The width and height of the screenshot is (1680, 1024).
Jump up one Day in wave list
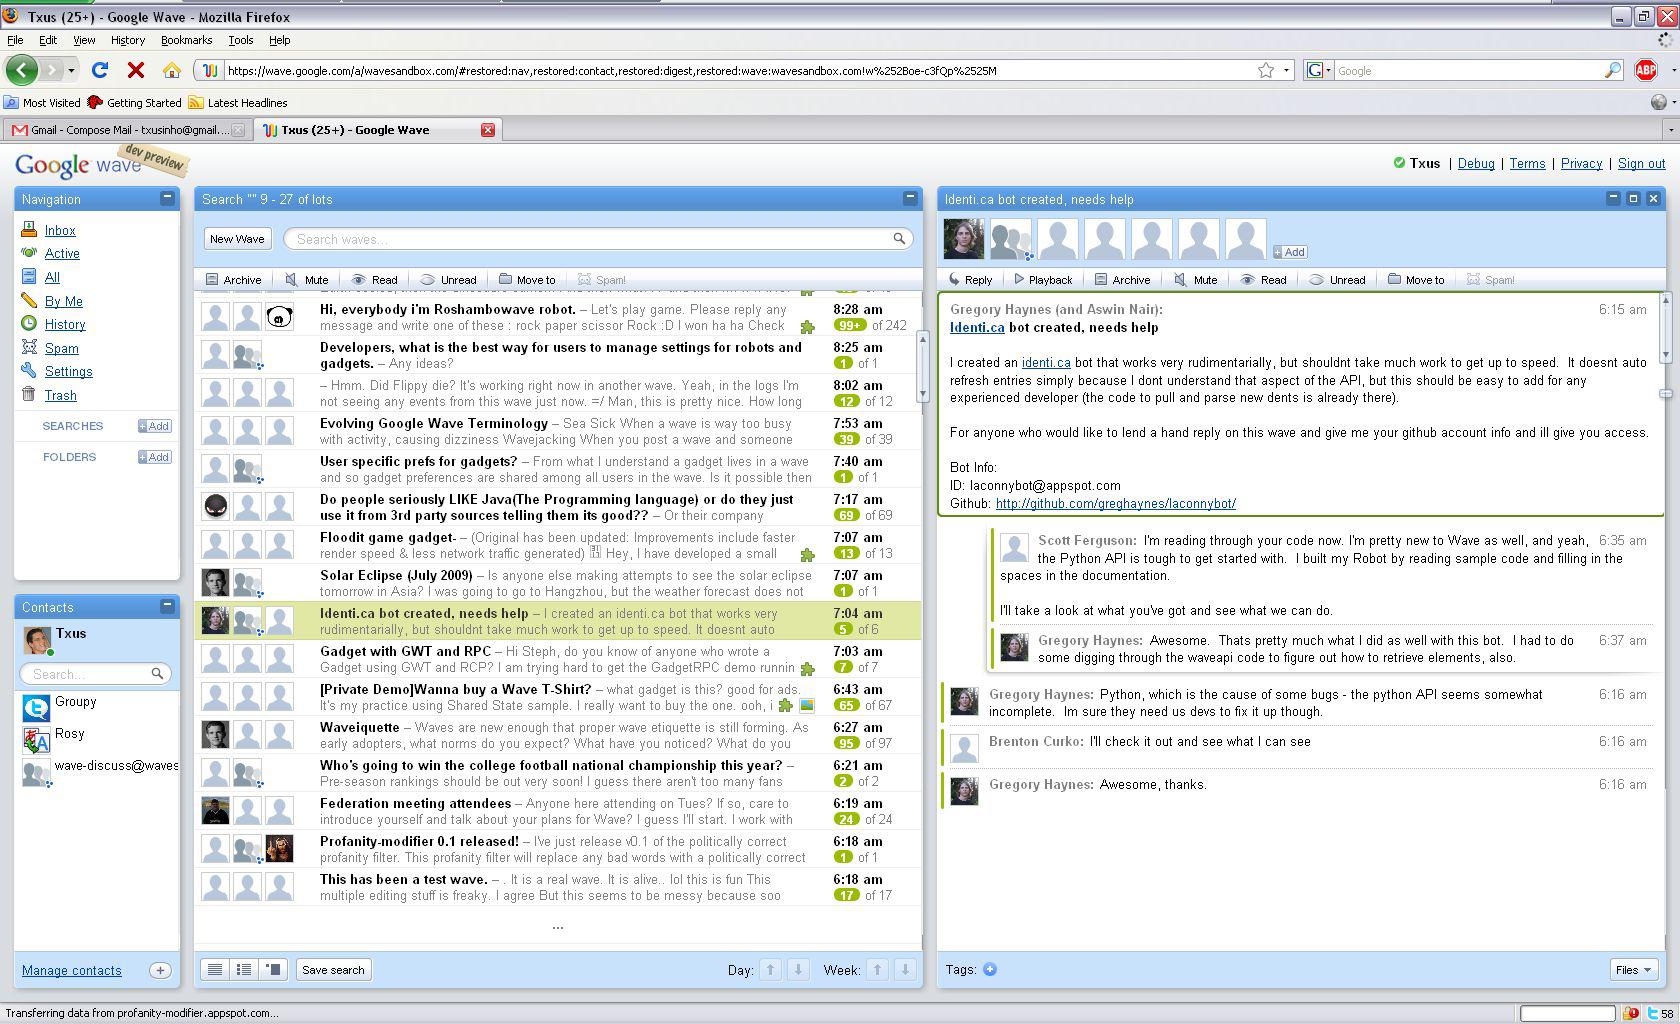(771, 969)
